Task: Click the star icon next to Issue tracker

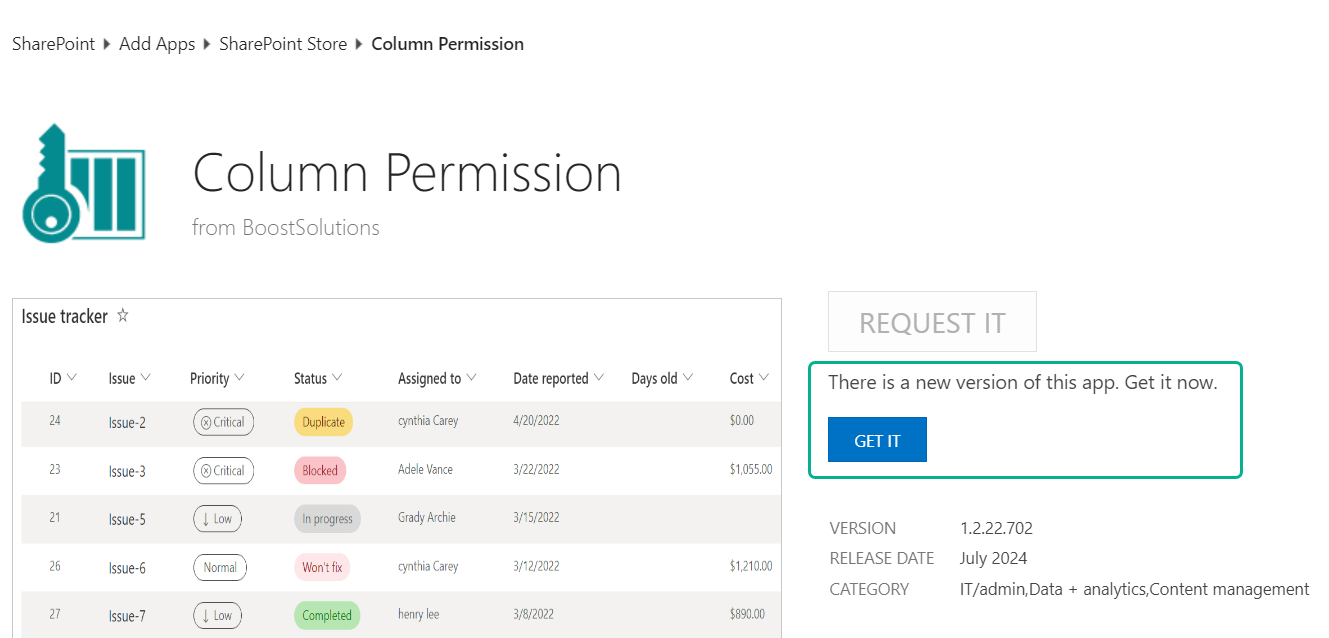Action: (123, 316)
